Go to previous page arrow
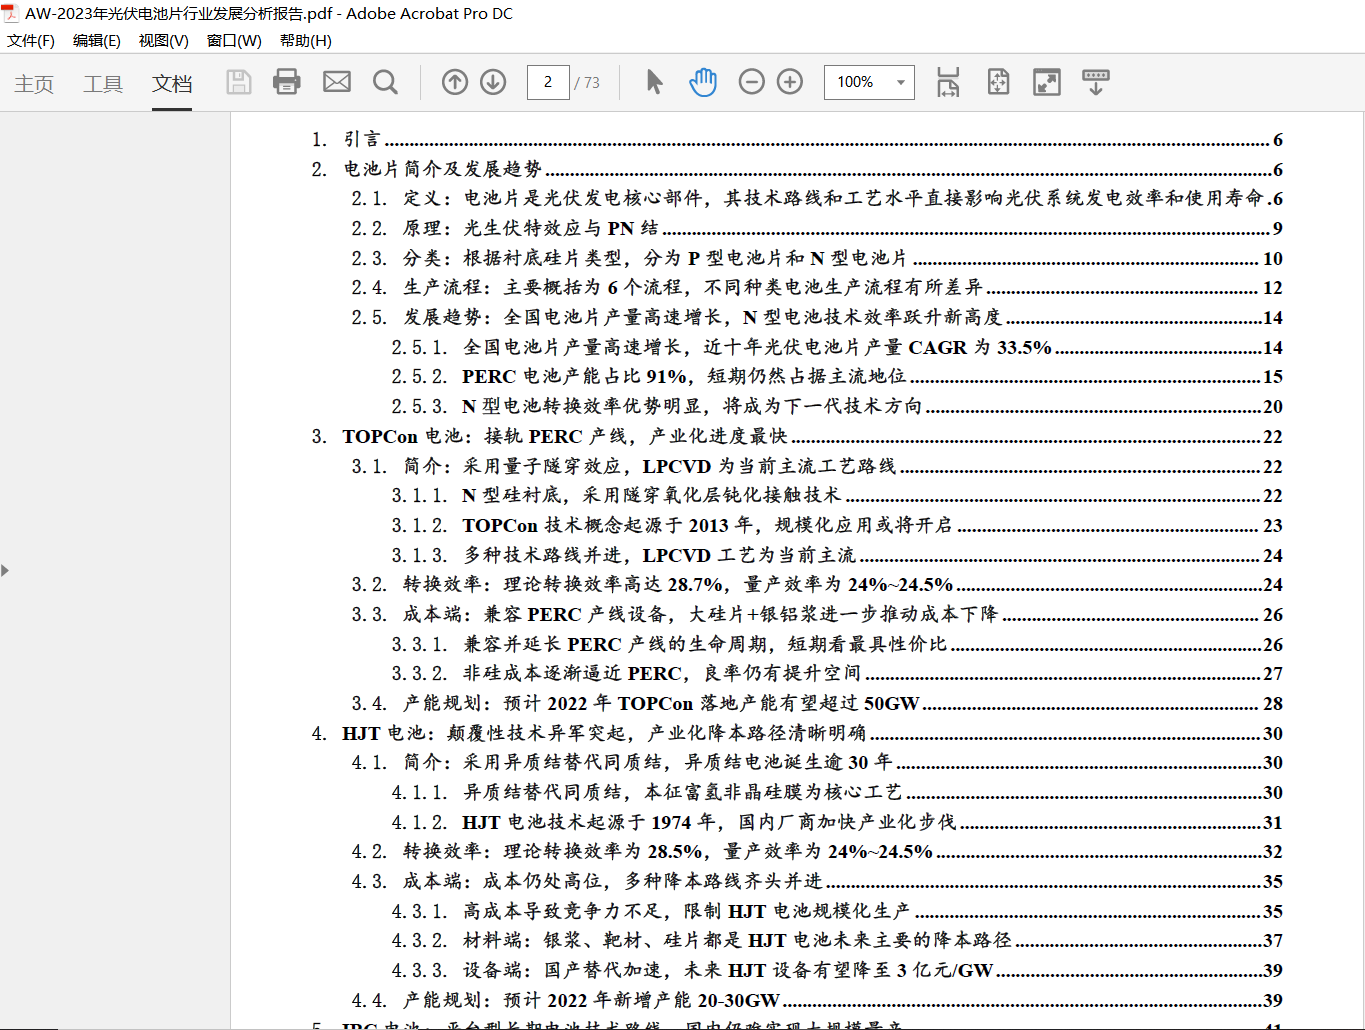The width and height of the screenshot is (1365, 1030). [455, 82]
